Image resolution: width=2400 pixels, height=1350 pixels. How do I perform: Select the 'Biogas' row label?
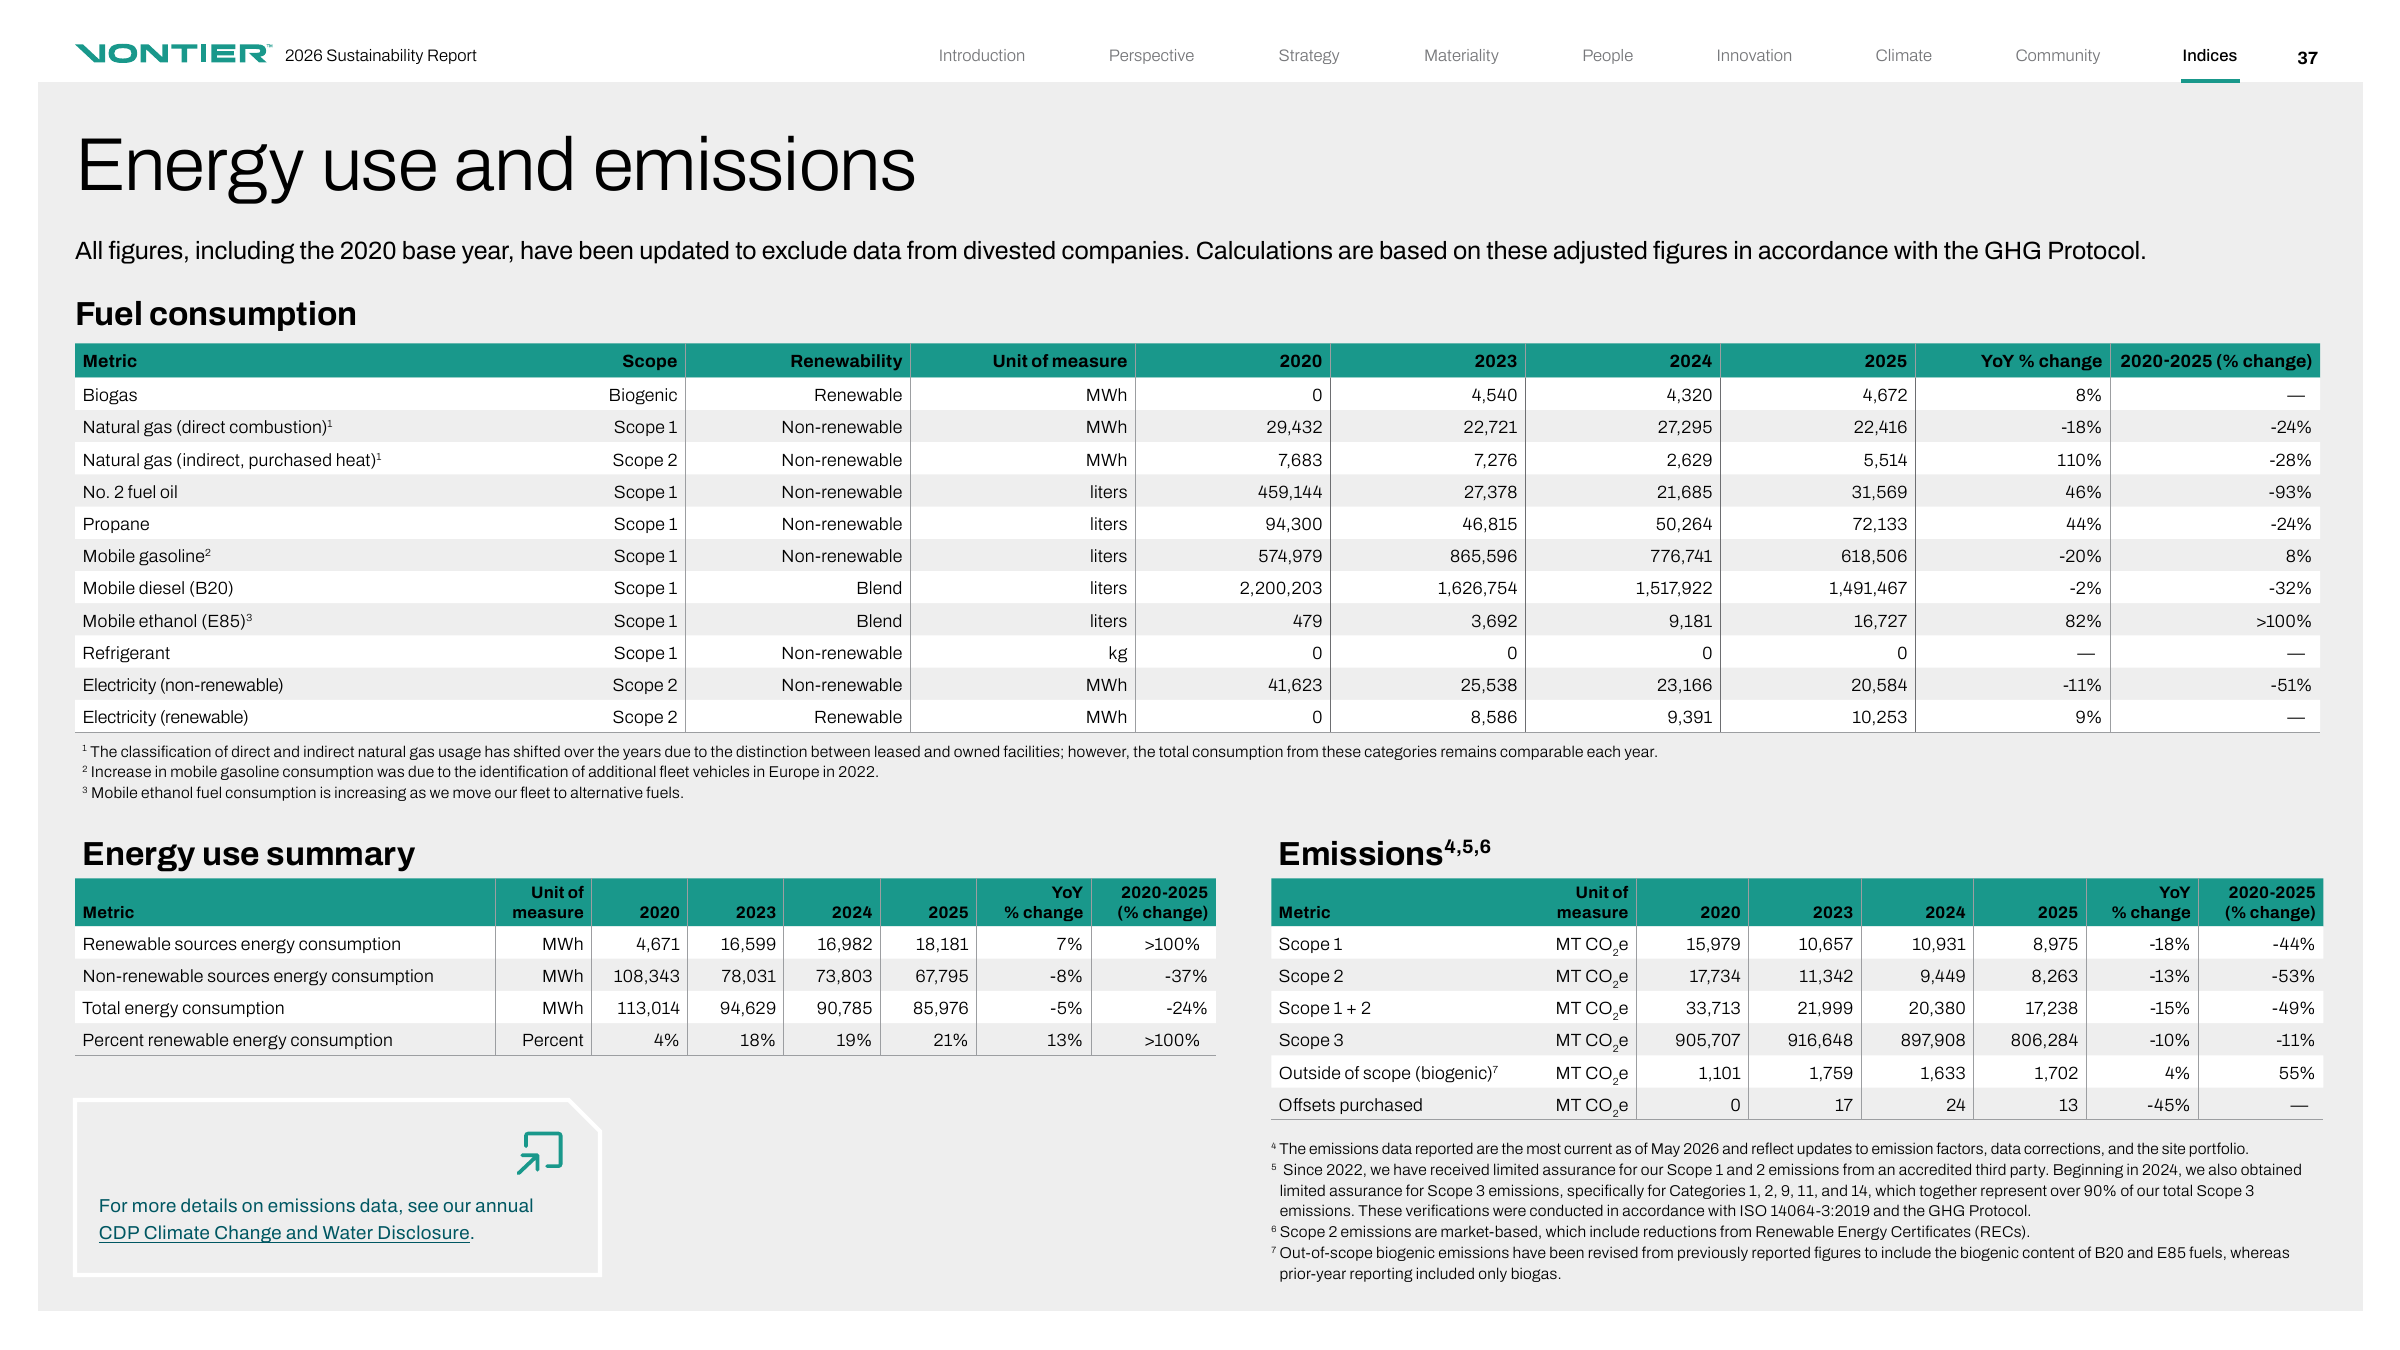tap(110, 395)
